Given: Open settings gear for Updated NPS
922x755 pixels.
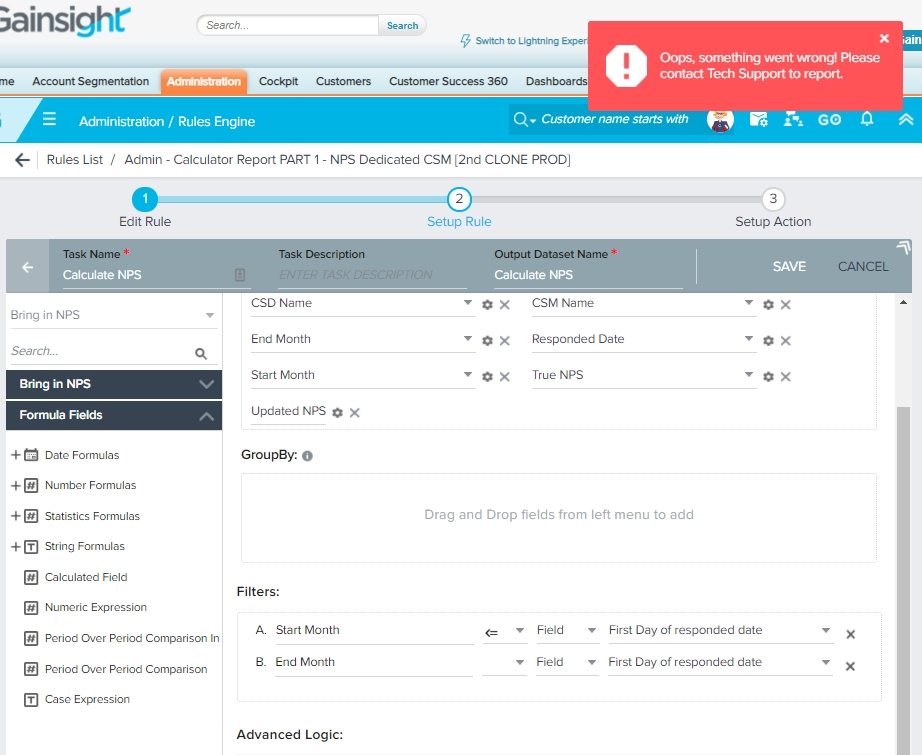Looking at the screenshot, I should click(338, 413).
